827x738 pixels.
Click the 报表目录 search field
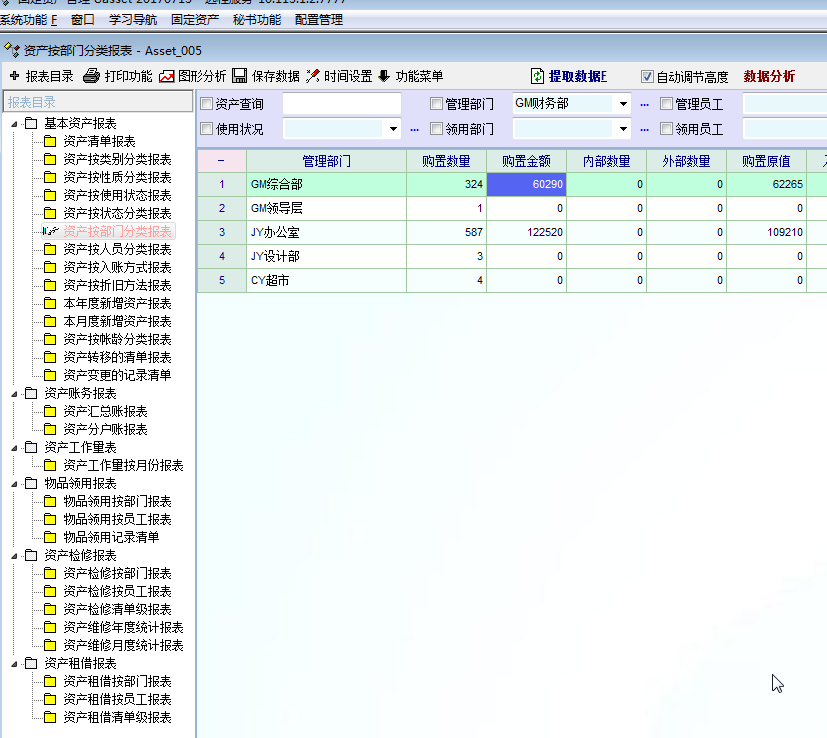click(x=98, y=102)
